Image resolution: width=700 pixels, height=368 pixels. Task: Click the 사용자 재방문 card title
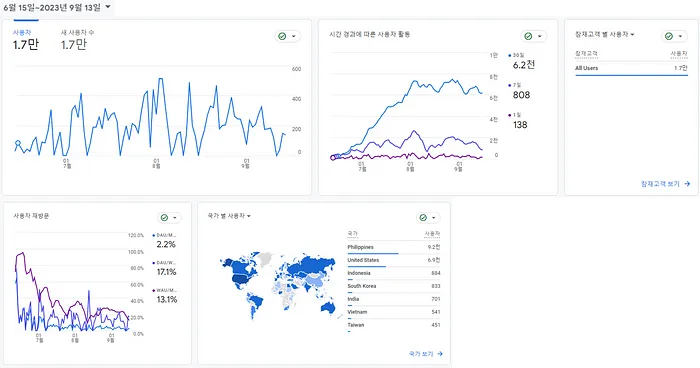pyautogui.click(x=31, y=216)
